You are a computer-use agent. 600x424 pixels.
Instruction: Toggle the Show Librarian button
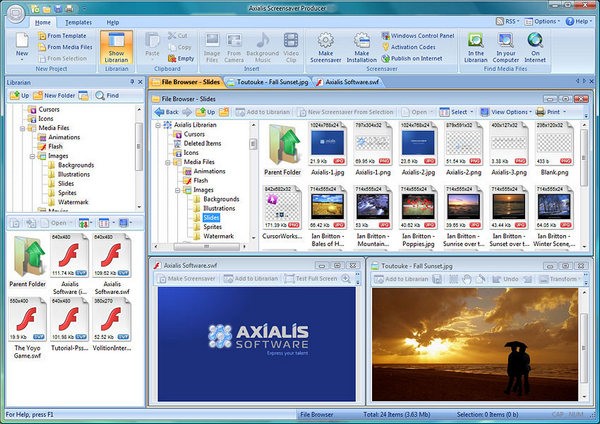click(x=116, y=44)
